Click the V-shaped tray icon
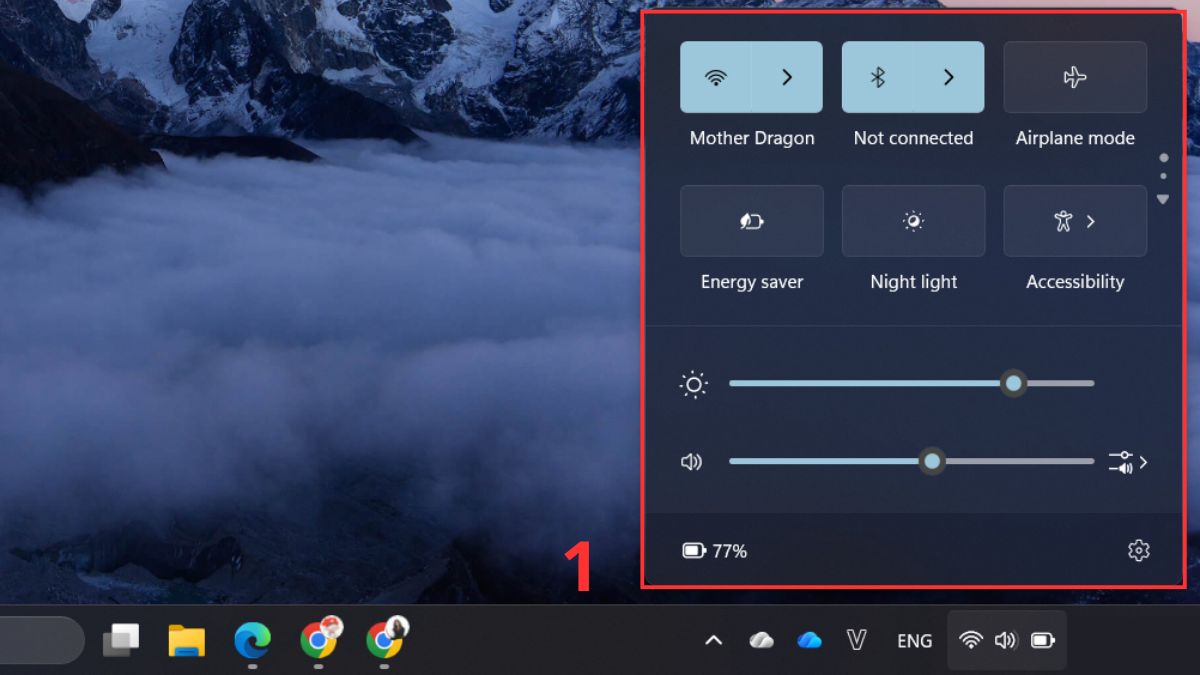The width and height of the screenshot is (1200, 675). click(856, 640)
